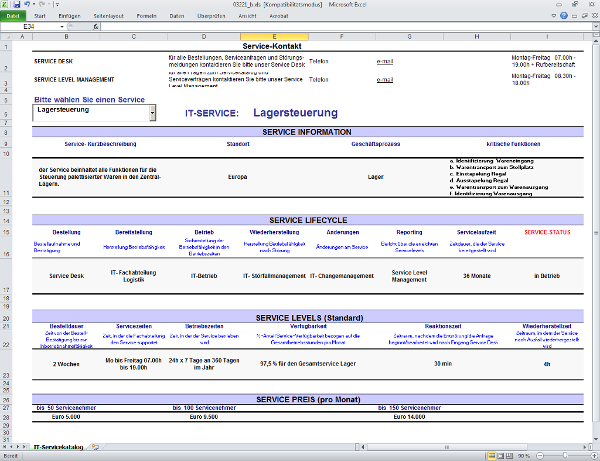Click the insert new worksheet icon
The width and height of the screenshot is (600, 461).
click(93, 445)
